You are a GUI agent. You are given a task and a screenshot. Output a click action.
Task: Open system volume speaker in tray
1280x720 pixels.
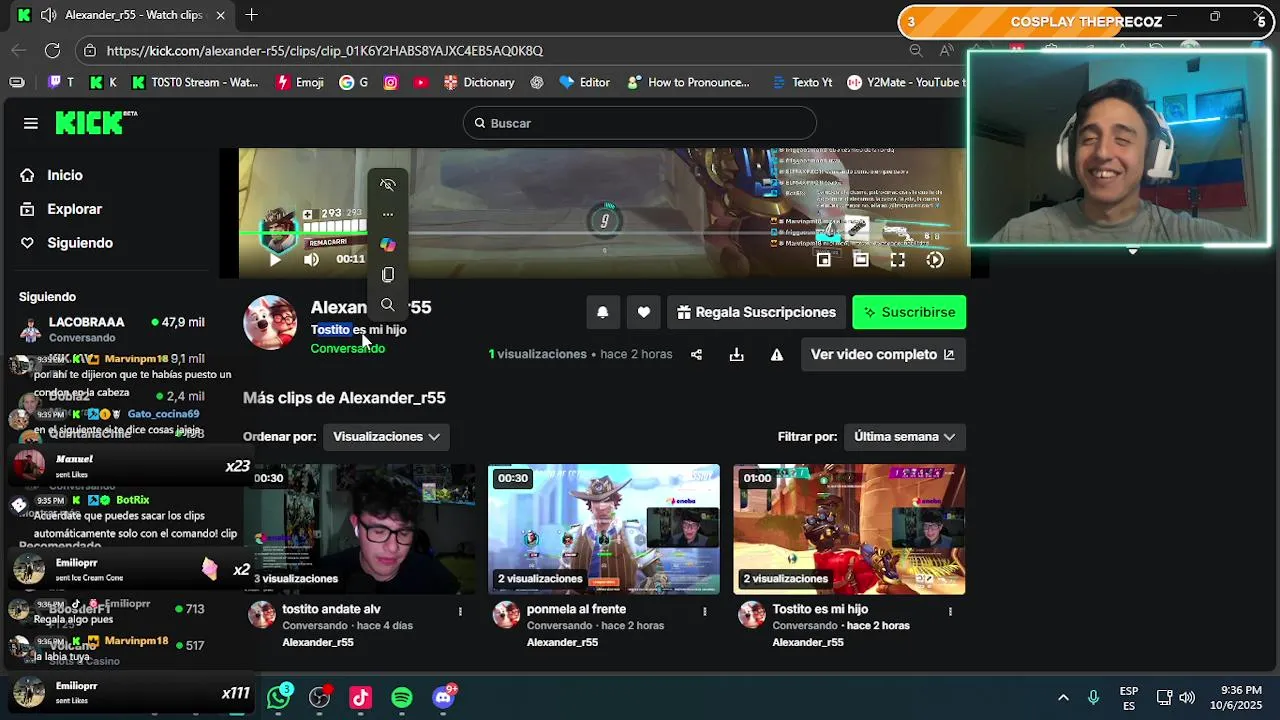[x=1187, y=697]
